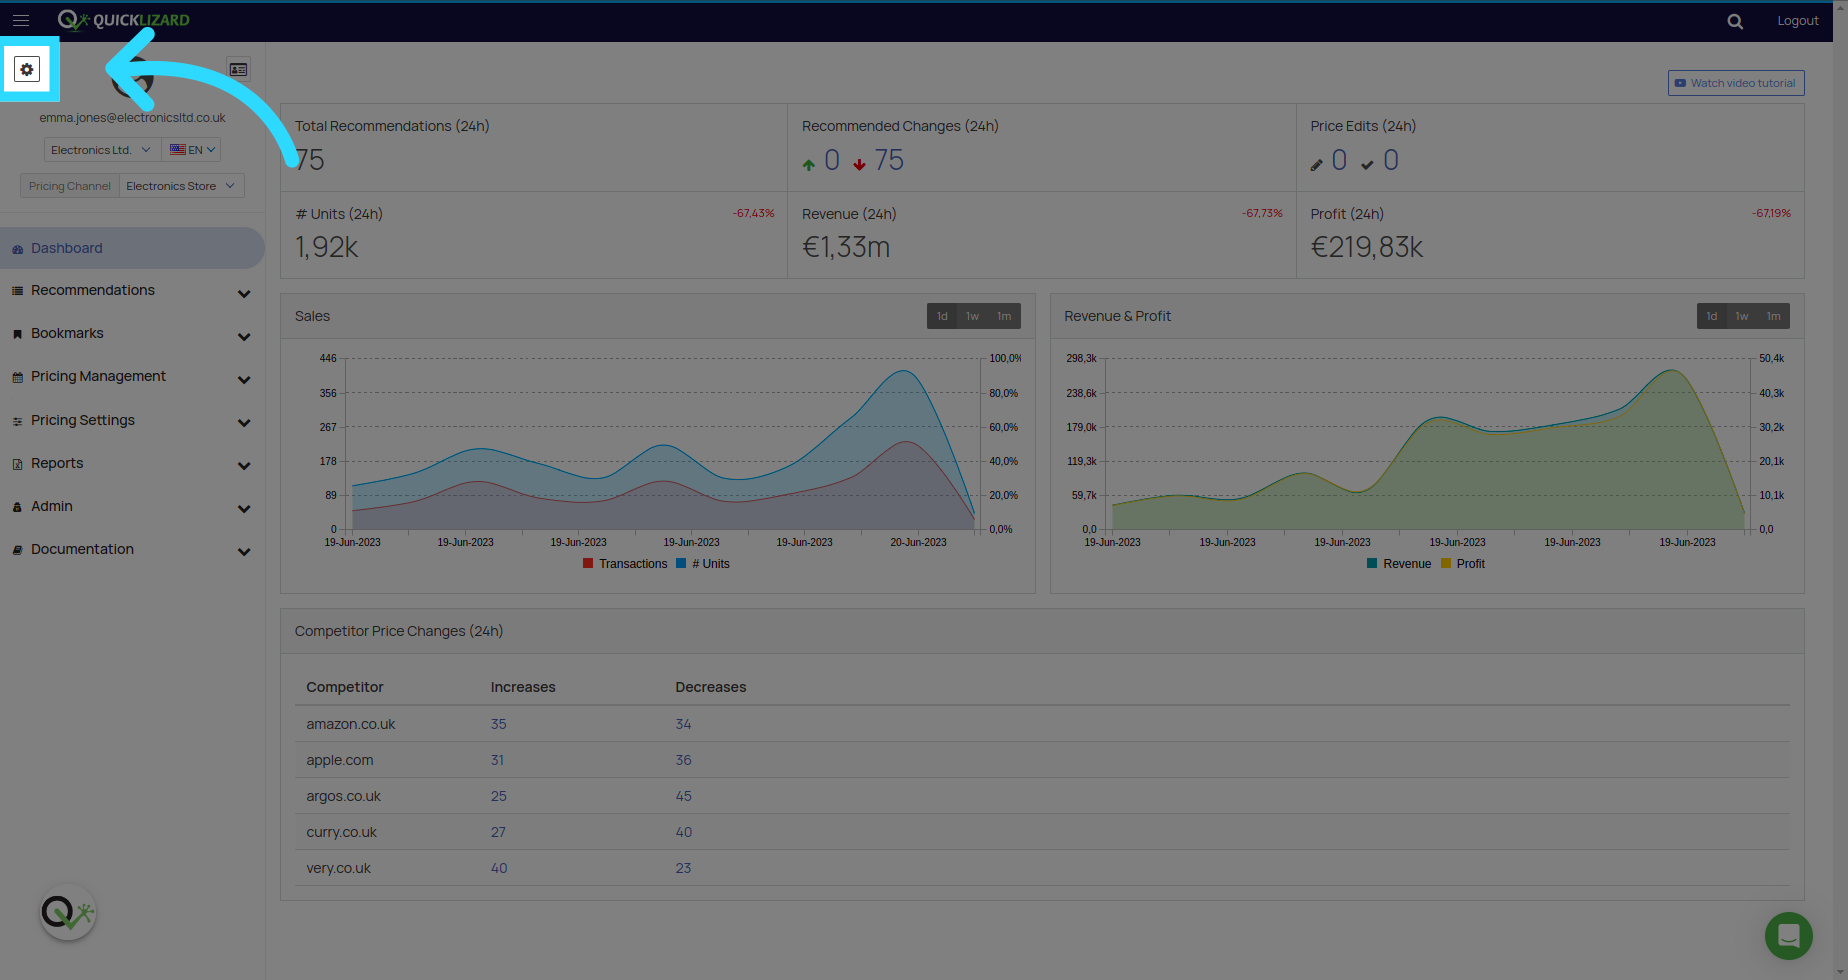Click the Pricing Settings sliders icon

tap(17, 422)
